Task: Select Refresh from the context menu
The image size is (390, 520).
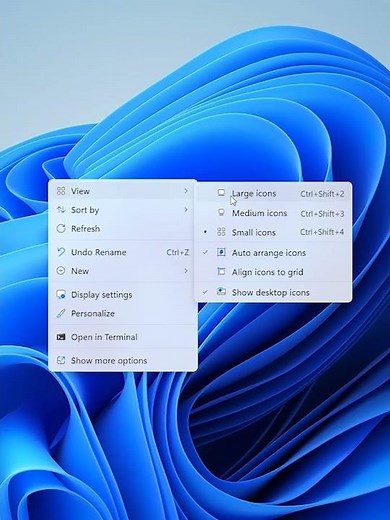Action: click(x=123, y=229)
